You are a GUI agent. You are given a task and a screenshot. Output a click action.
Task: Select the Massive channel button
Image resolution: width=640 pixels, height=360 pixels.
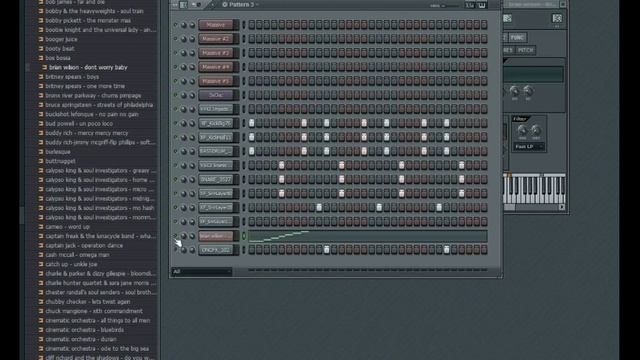tap(216, 25)
